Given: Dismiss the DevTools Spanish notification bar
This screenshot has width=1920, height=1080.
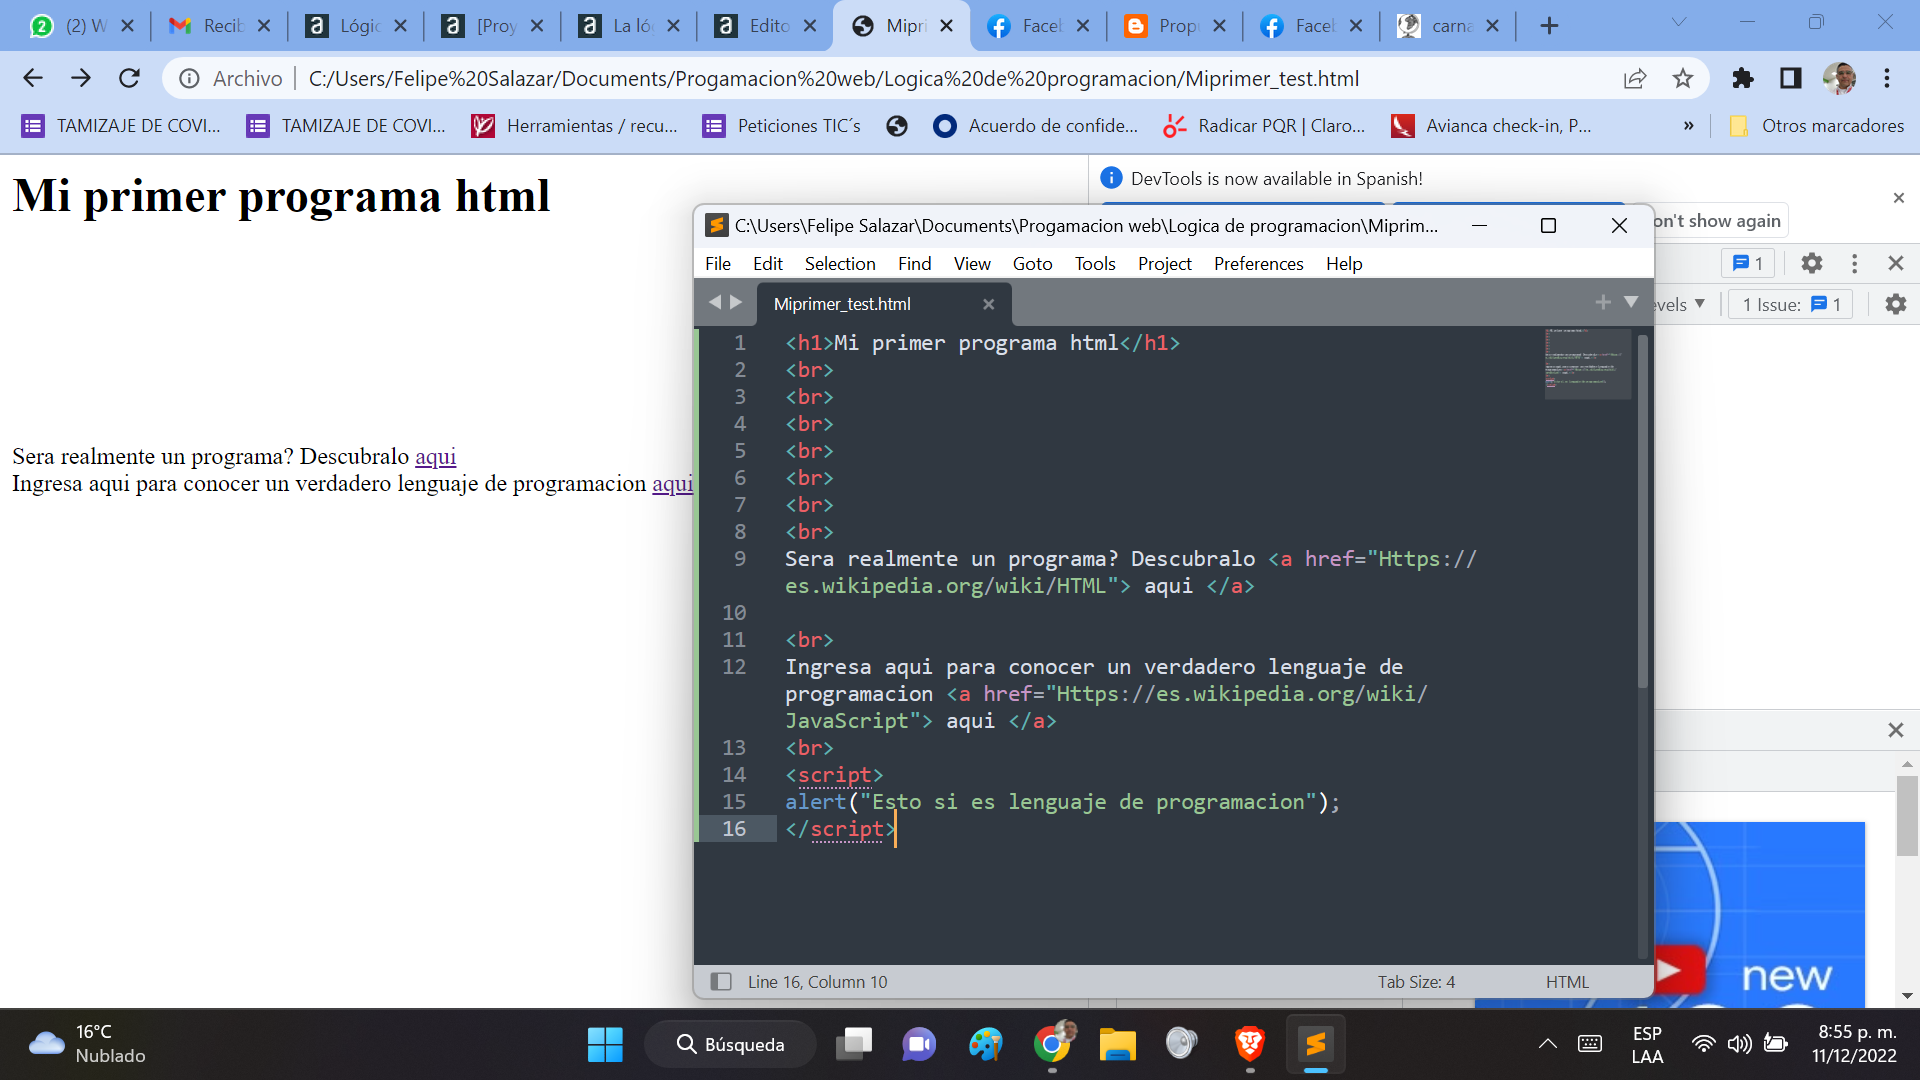Looking at the screenshot, I should click(1899, 198).
